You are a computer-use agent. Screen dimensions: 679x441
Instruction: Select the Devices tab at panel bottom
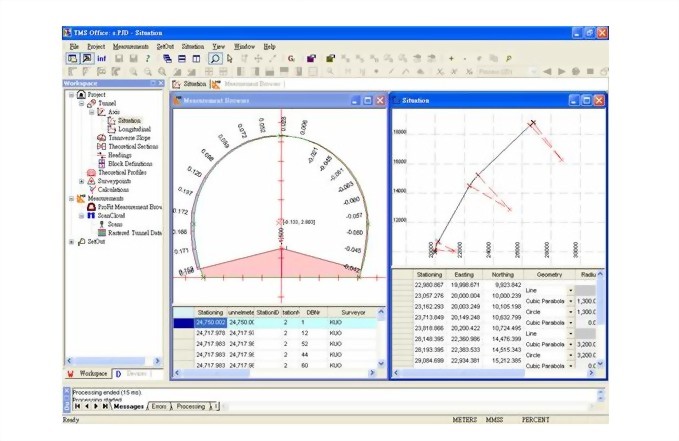tap(132, 373)
